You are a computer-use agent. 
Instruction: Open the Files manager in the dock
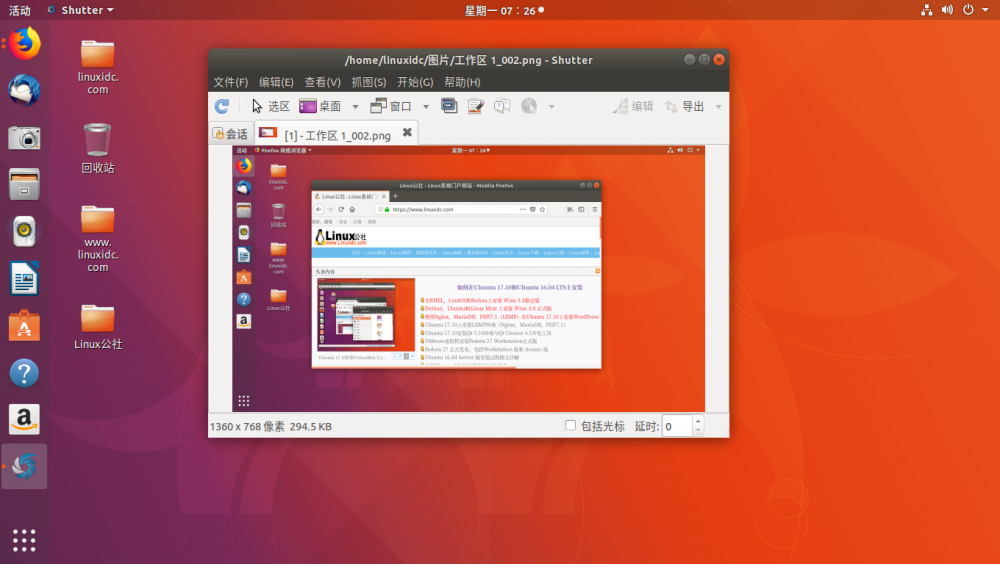pos(24,184)
